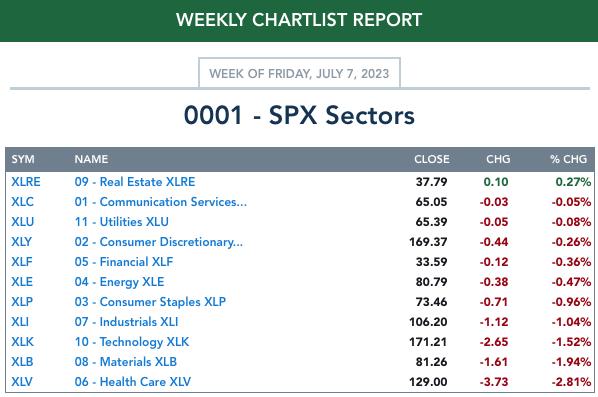Open 01 - Communication Services chart link
598x397 pixels.
[161, 202]
